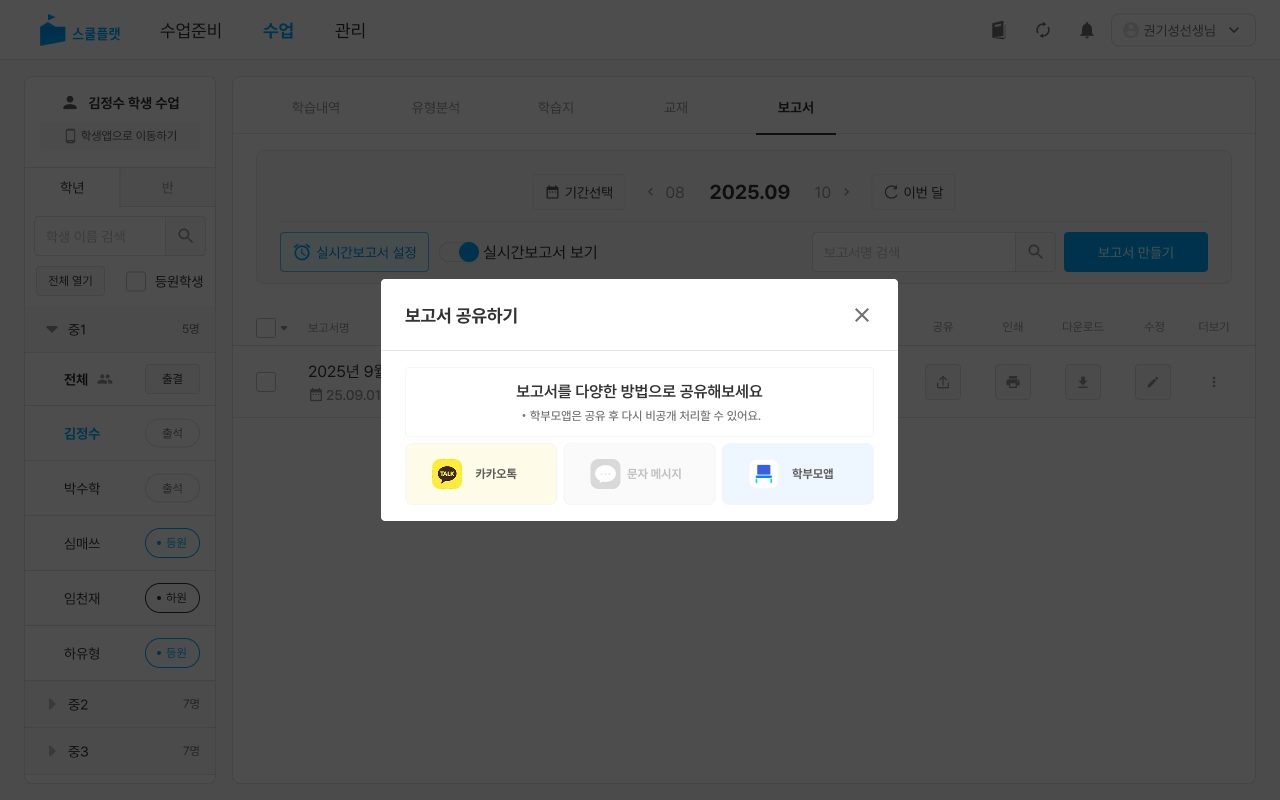The height and width of the screenshot is (800, 1280).
Task: Click the 학생 이름 검색 field
Action: click(x=100, y=236)
